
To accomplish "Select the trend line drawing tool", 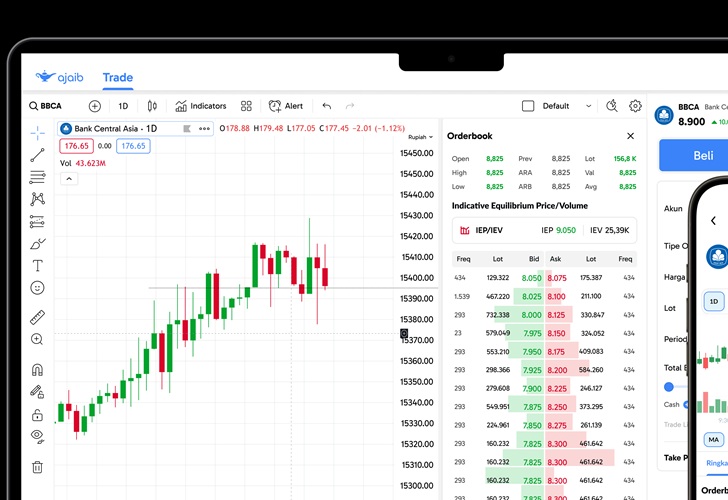I will click(x=38, y=155).
